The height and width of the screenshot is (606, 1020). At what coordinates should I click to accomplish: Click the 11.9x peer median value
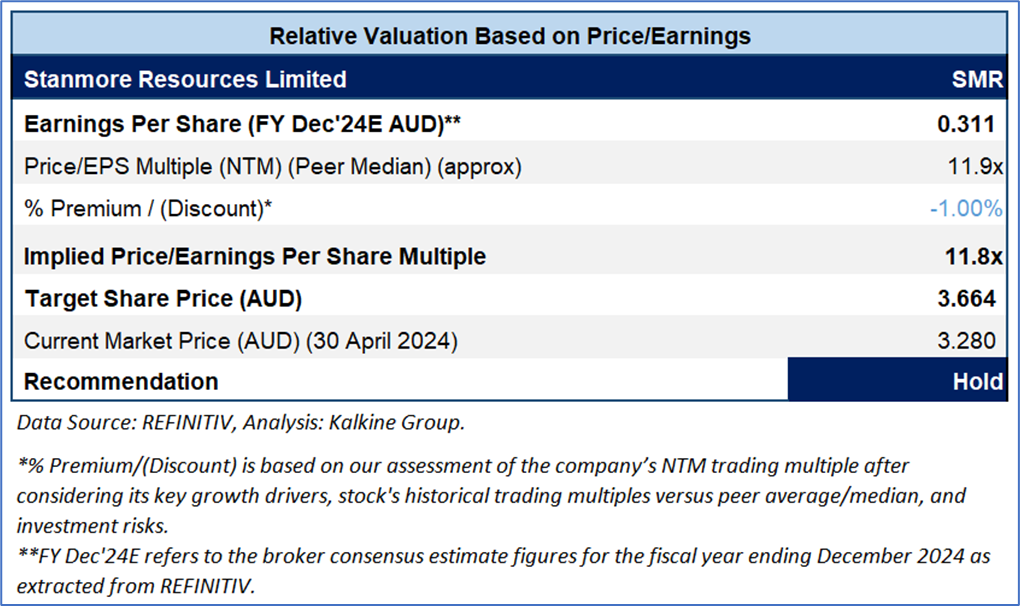[975, 167]
